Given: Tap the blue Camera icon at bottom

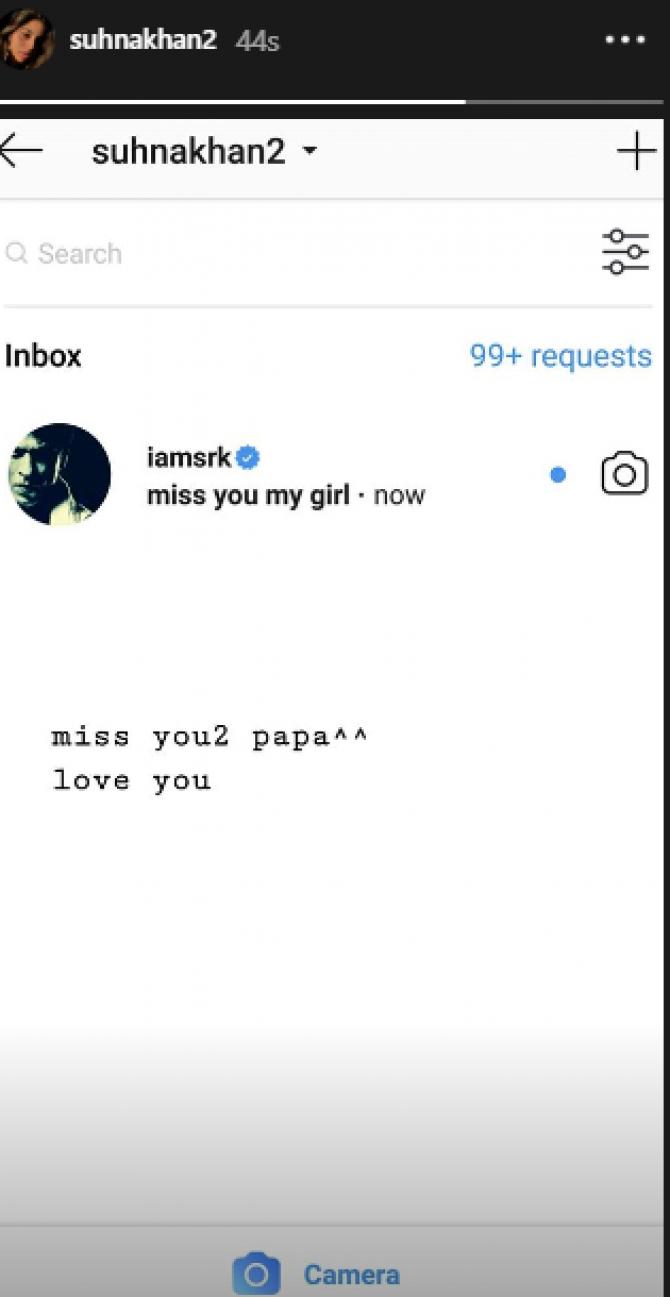Looking at the screenshot, I should (x=256, y=1274).
